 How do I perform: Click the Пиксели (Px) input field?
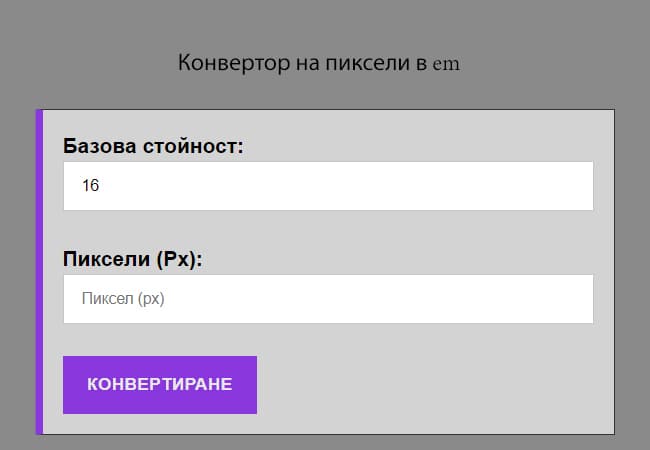[328, 299]
